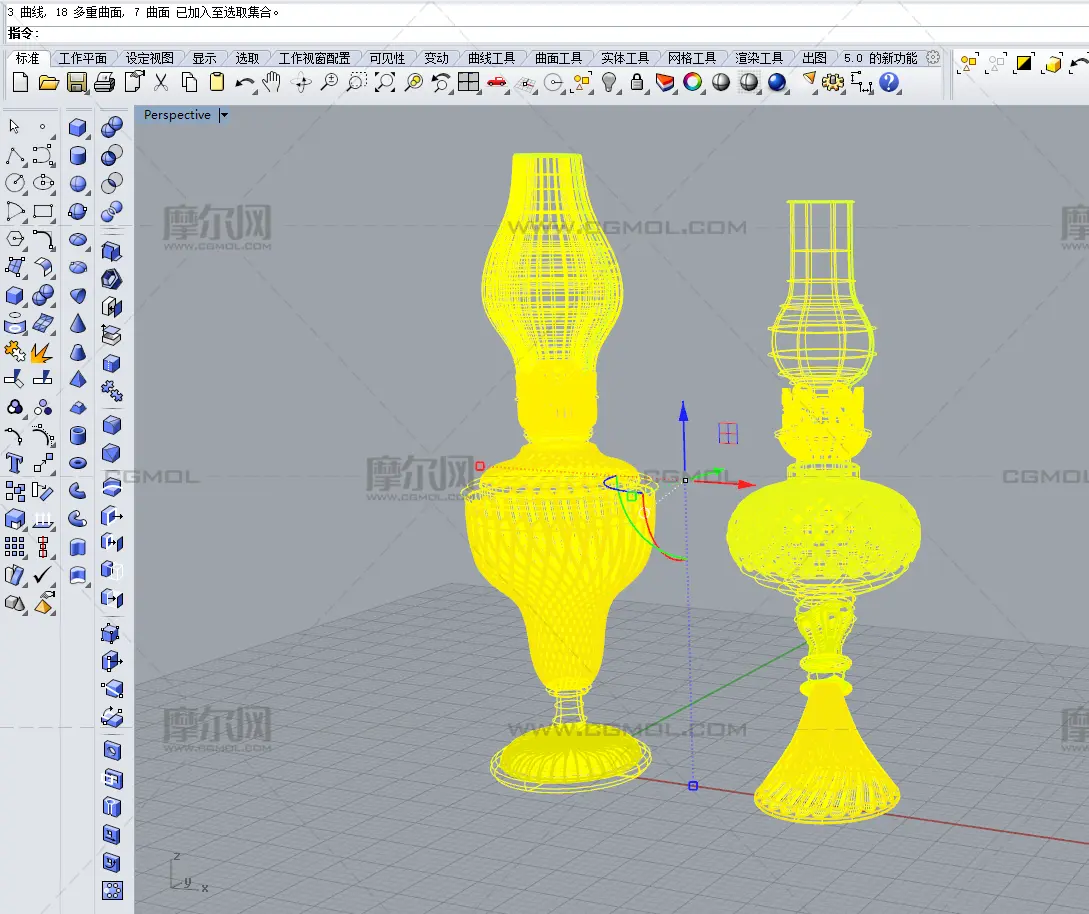Image resolution: width=1089 pixels, height=914 pixels.
Task: Open the Perspective viewport dropdown arrow
Action: click(x=224, y=115)
